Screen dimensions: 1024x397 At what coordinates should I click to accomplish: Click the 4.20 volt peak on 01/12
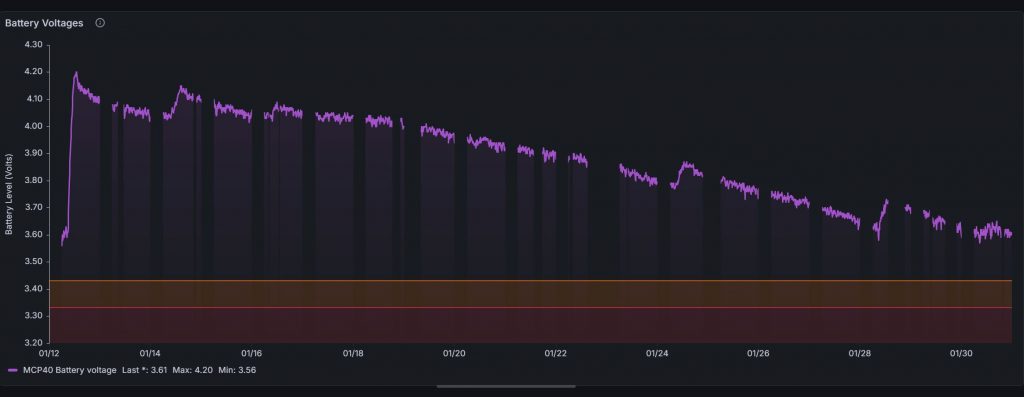point(76,73)
